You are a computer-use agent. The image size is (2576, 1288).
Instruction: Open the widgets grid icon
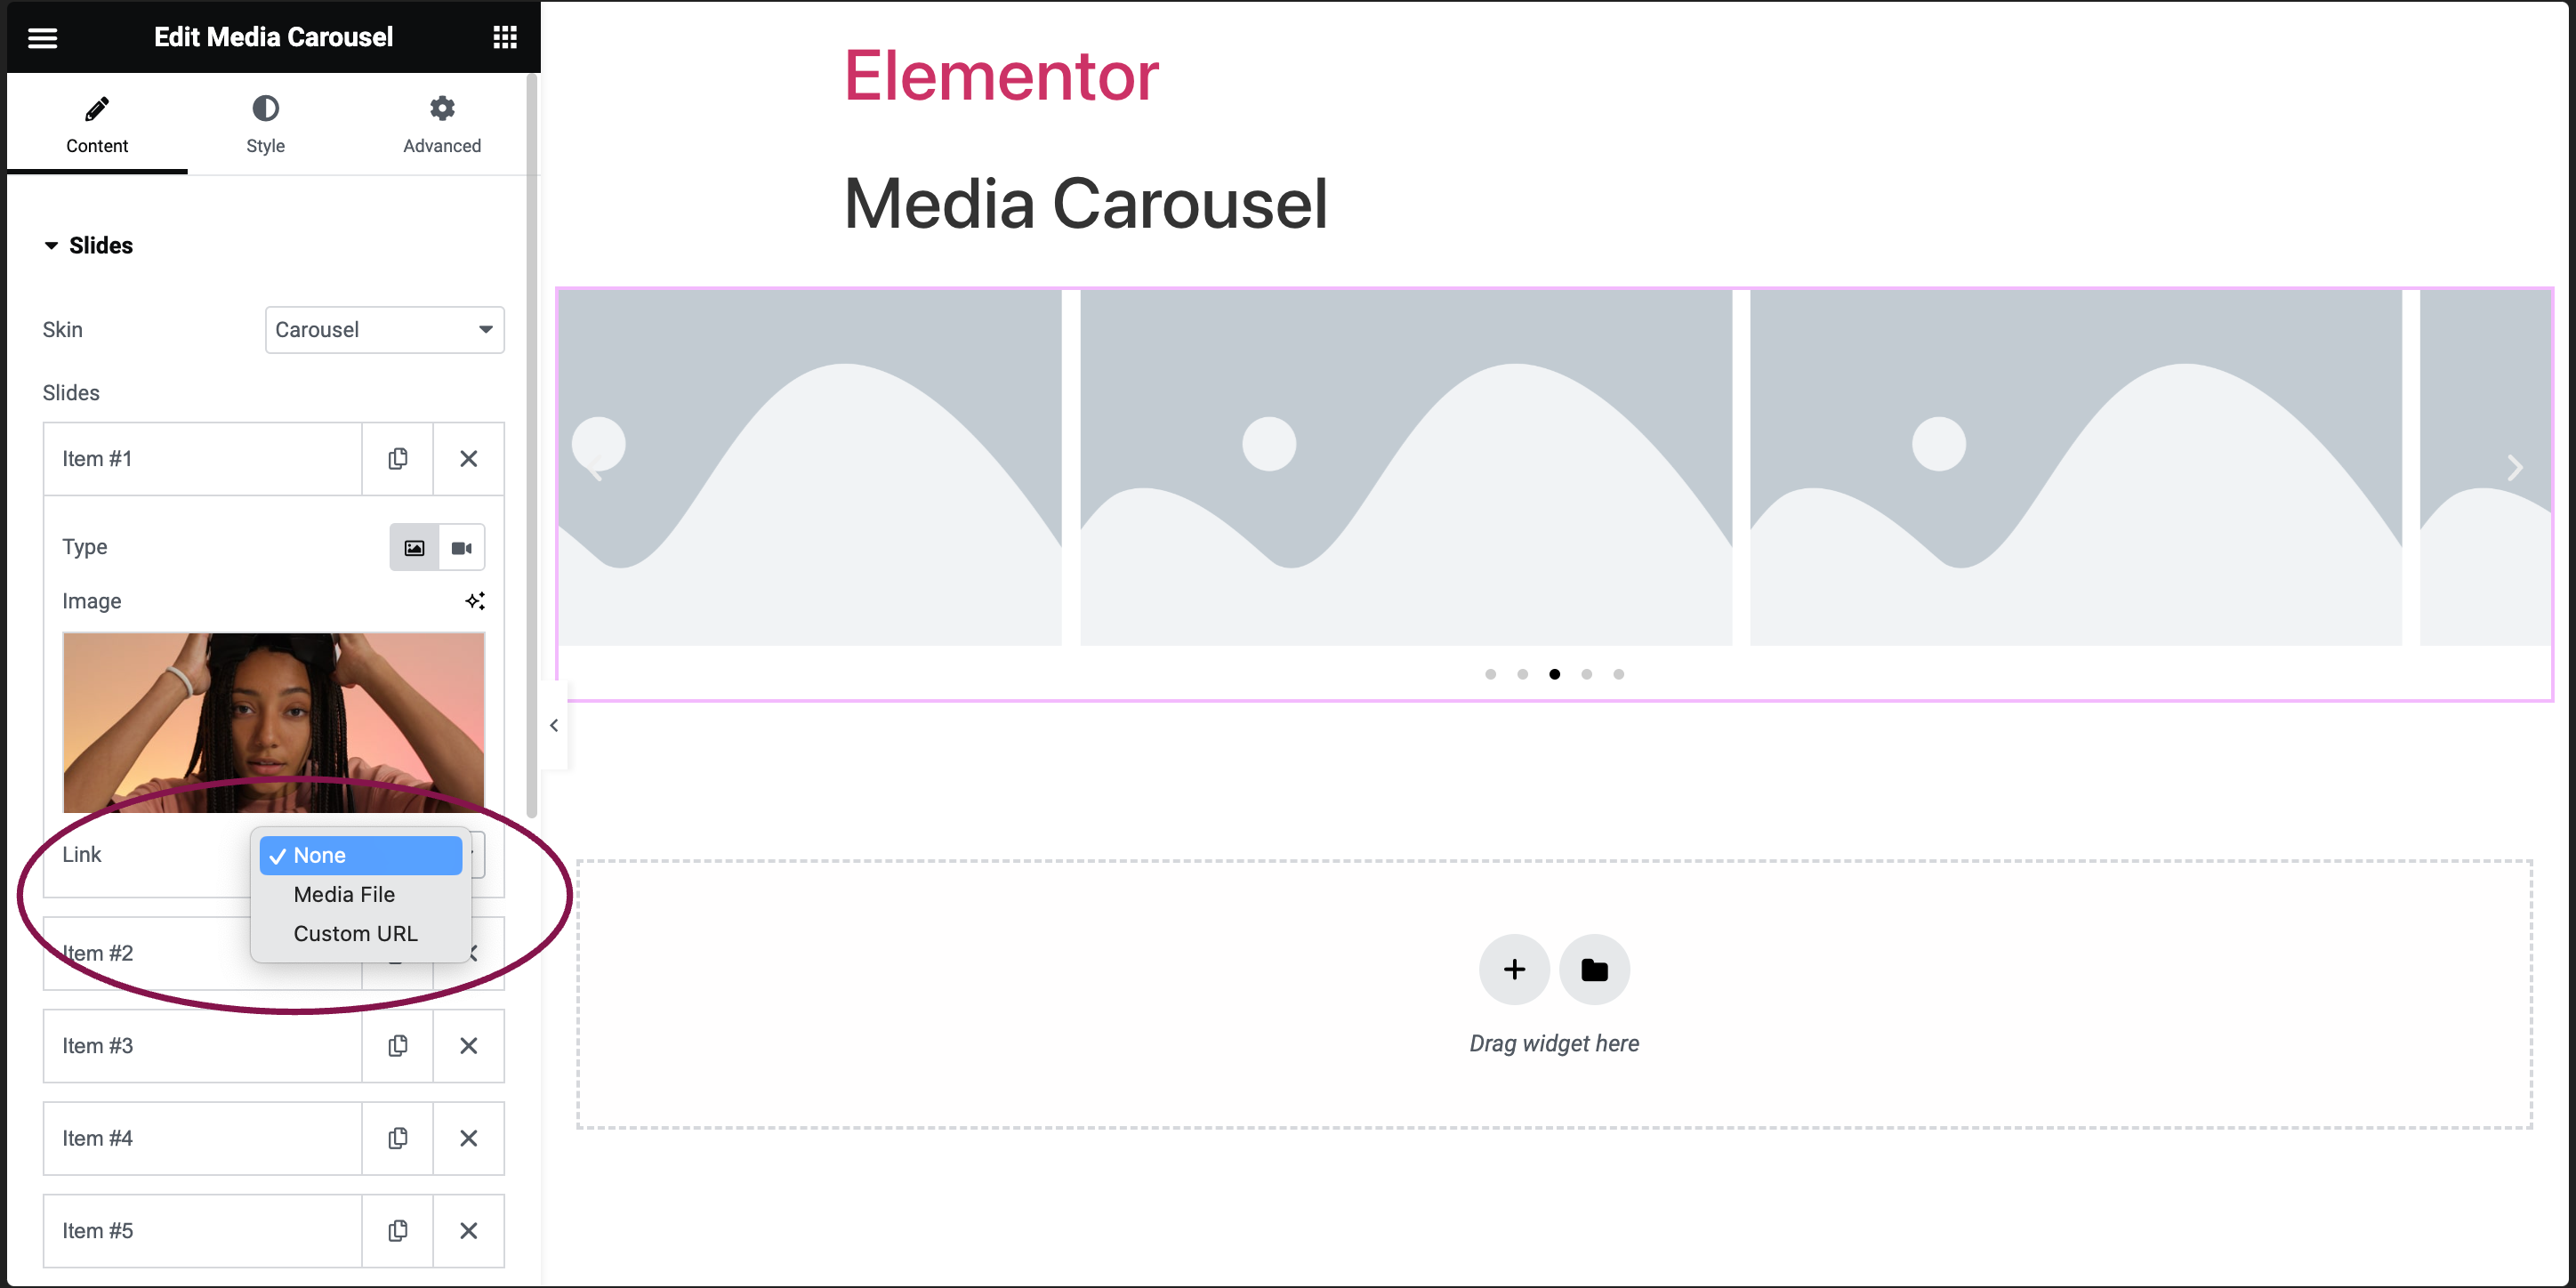[505, 38]
